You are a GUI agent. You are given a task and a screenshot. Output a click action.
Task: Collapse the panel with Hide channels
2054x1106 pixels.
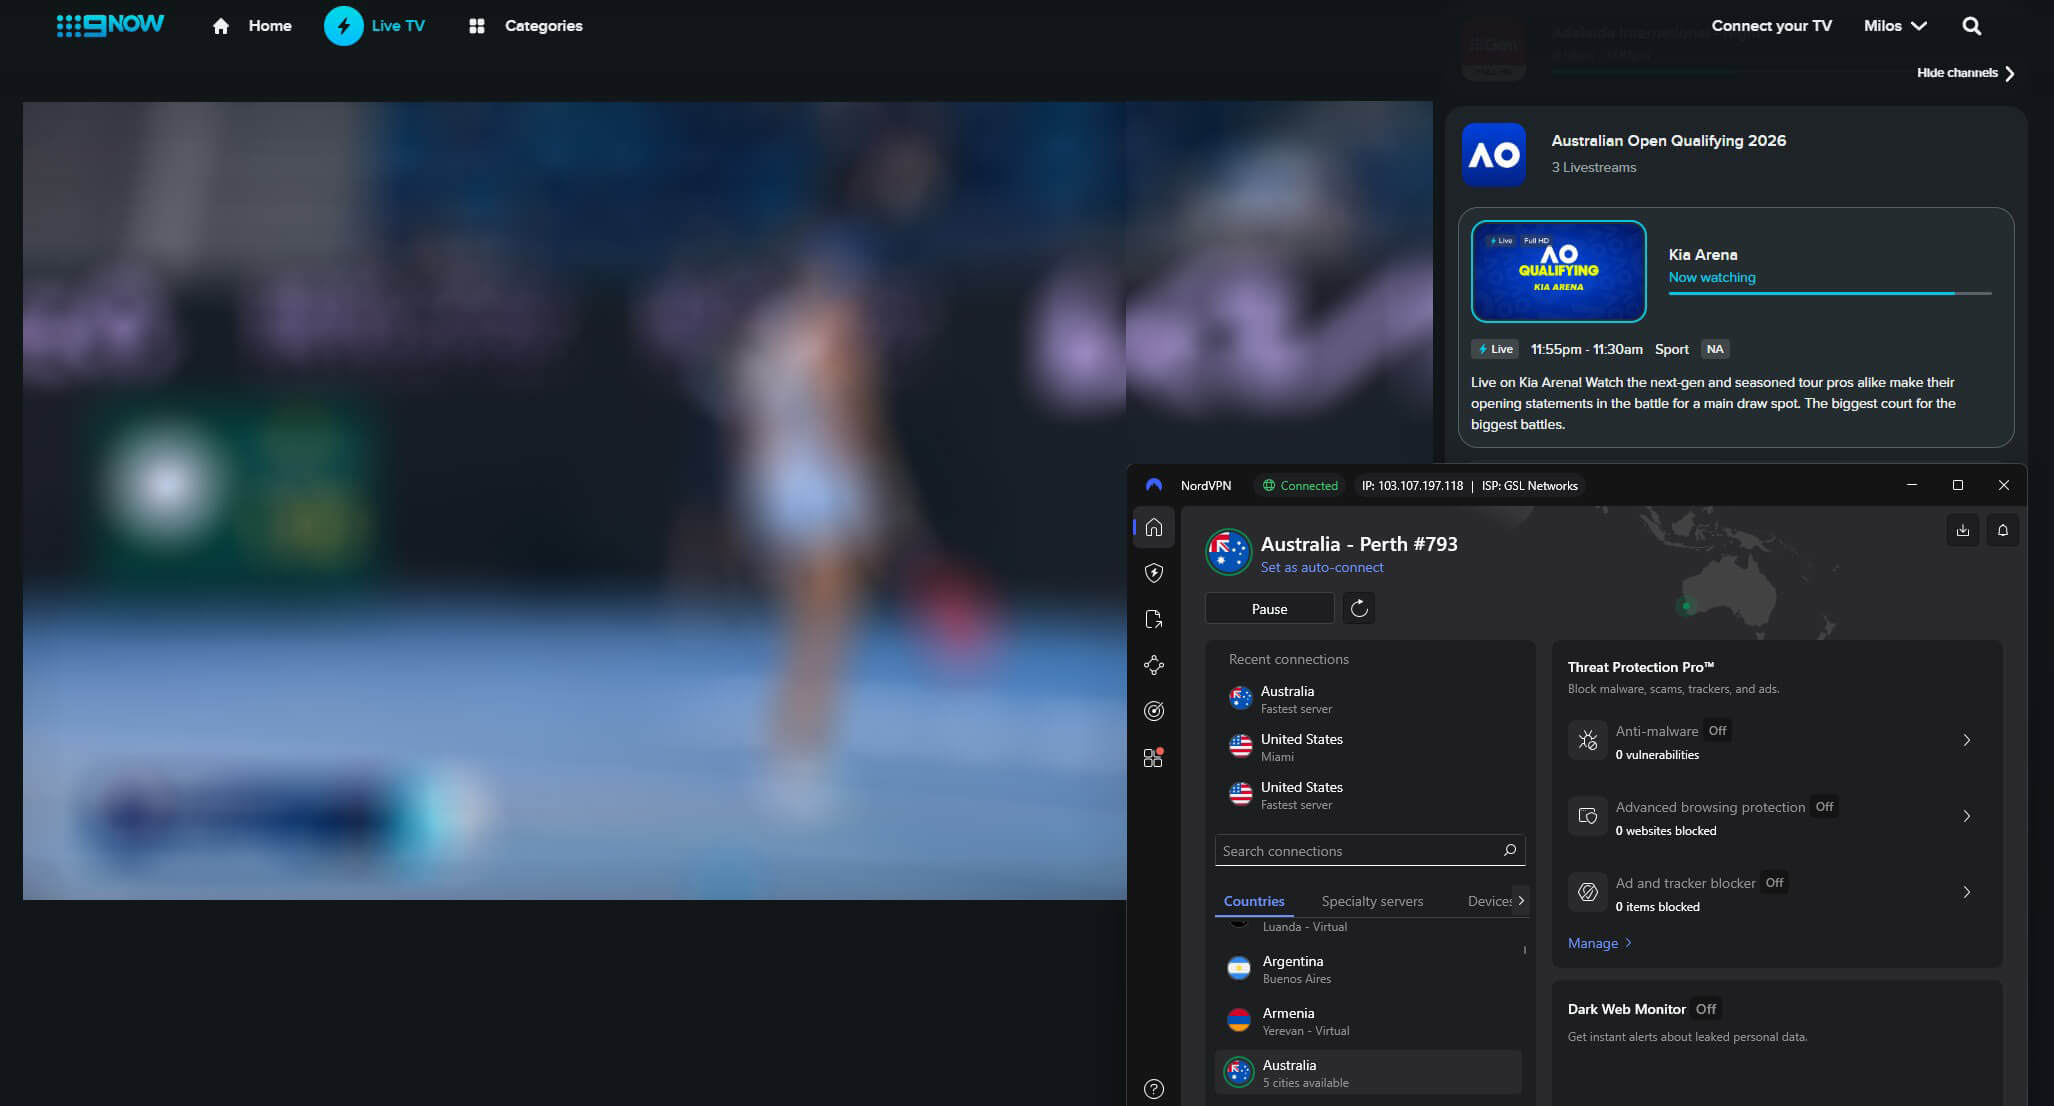[x=1965, y=73]
